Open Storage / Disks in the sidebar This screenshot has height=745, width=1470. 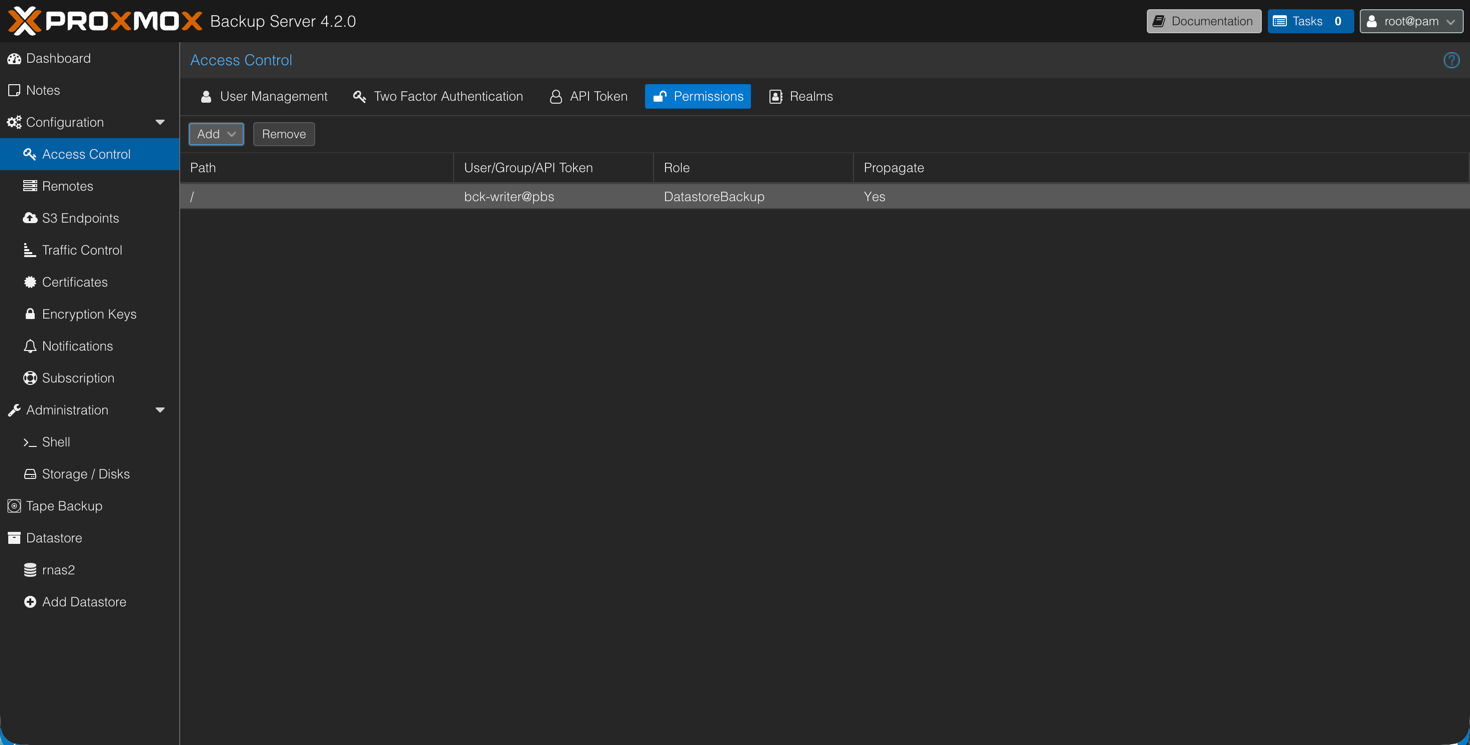tap(89, 474)
